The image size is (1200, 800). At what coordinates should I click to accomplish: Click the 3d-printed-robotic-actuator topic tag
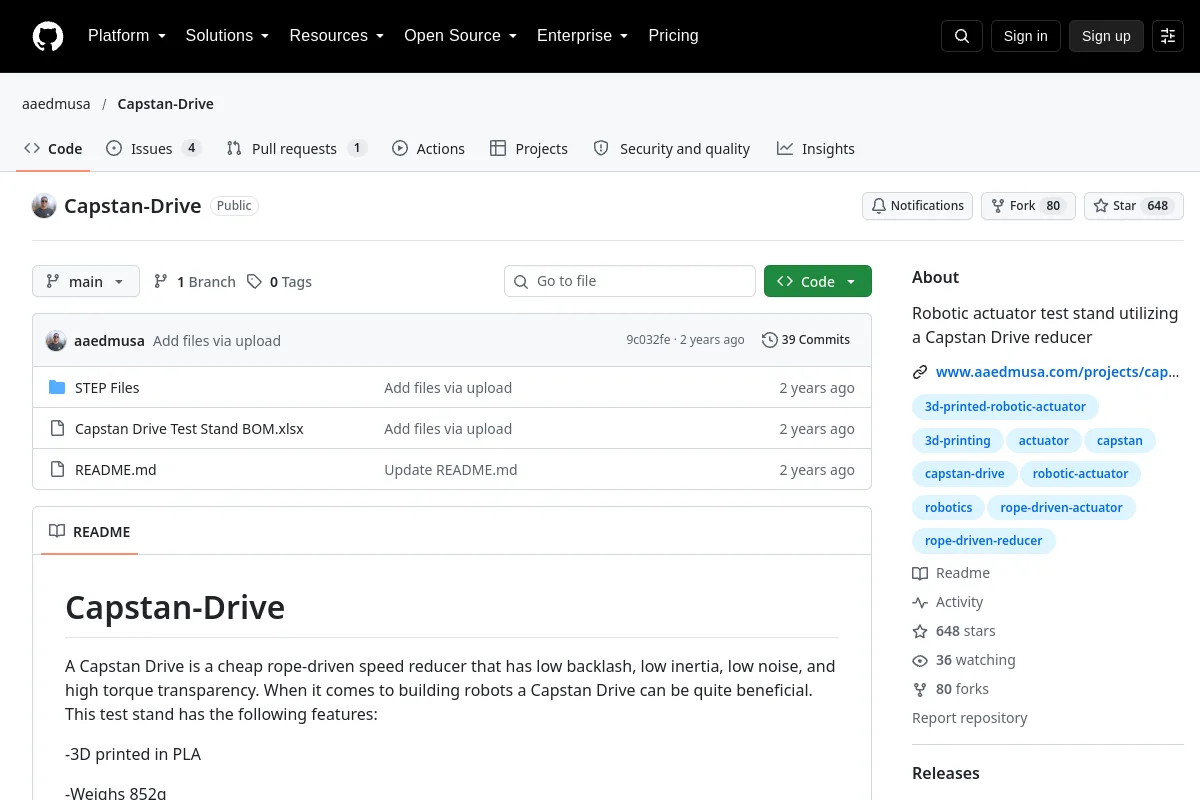click(x=1005, y=407)
